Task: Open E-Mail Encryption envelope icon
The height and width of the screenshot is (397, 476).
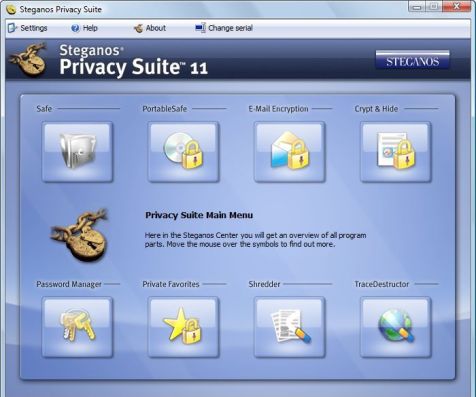Action: 289,152
